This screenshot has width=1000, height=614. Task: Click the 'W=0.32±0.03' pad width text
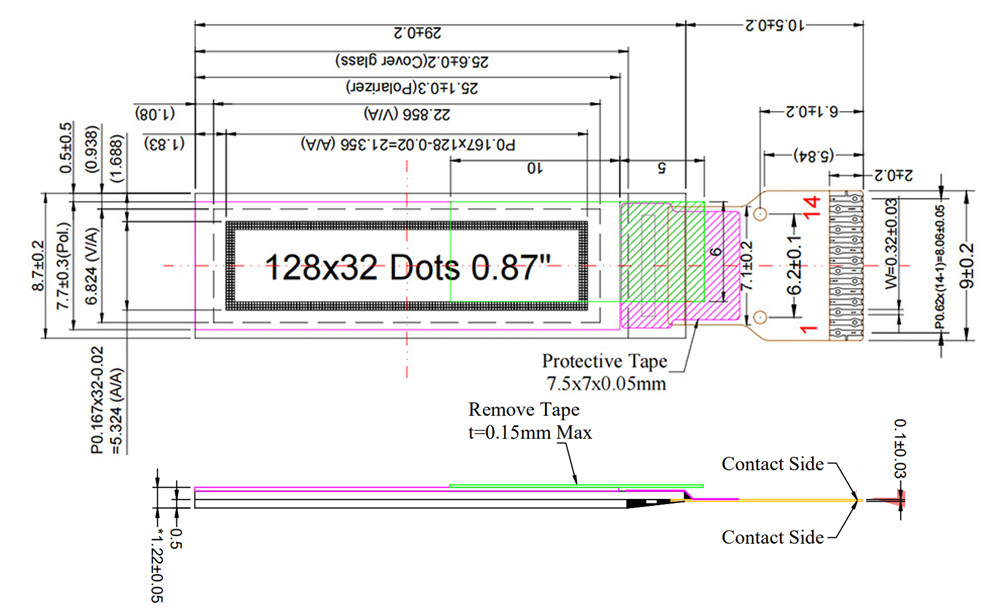[x=891, y=244]
